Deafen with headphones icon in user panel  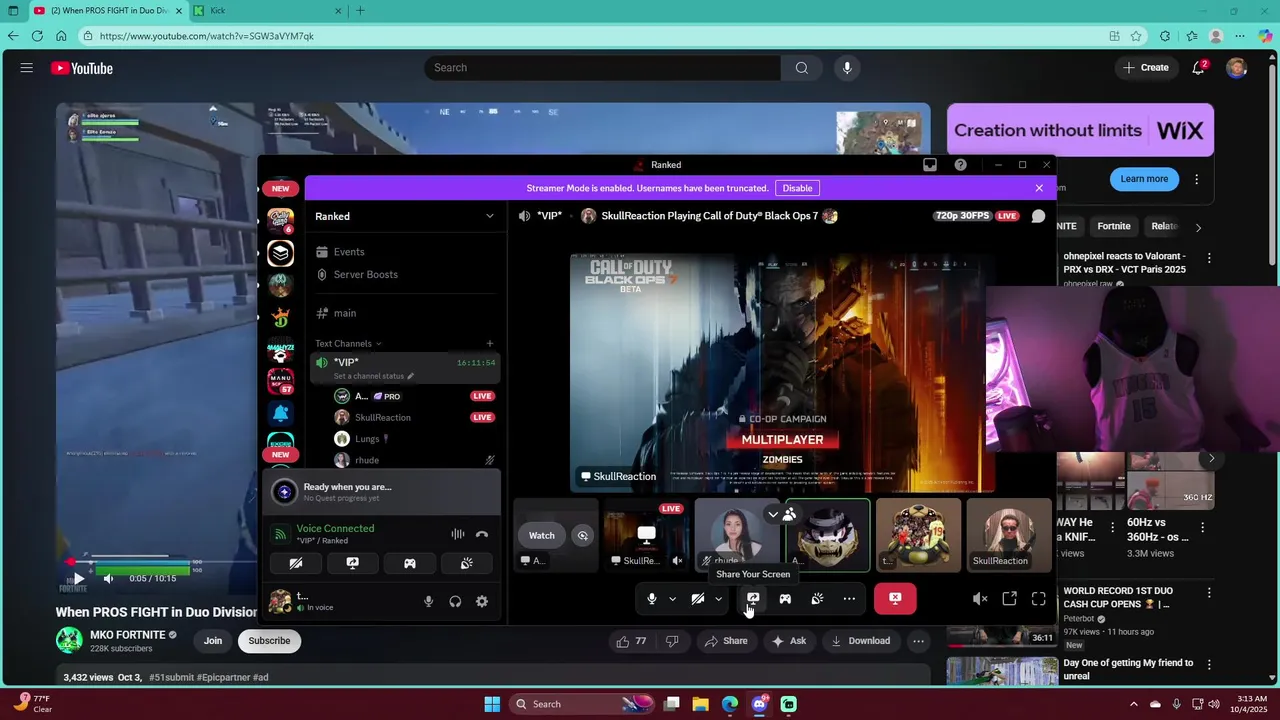click(x=455, y=601)
